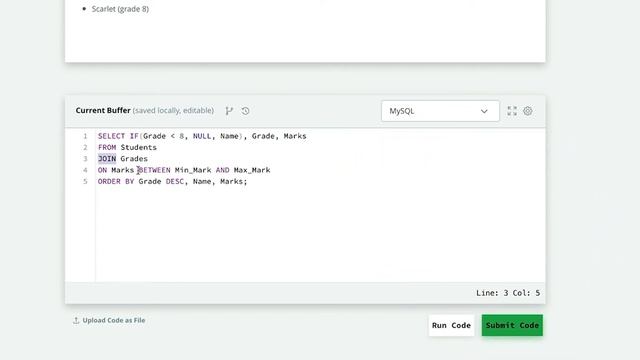Click the AND keyword on line 4
Screen dimensions: 640x360
222,170
